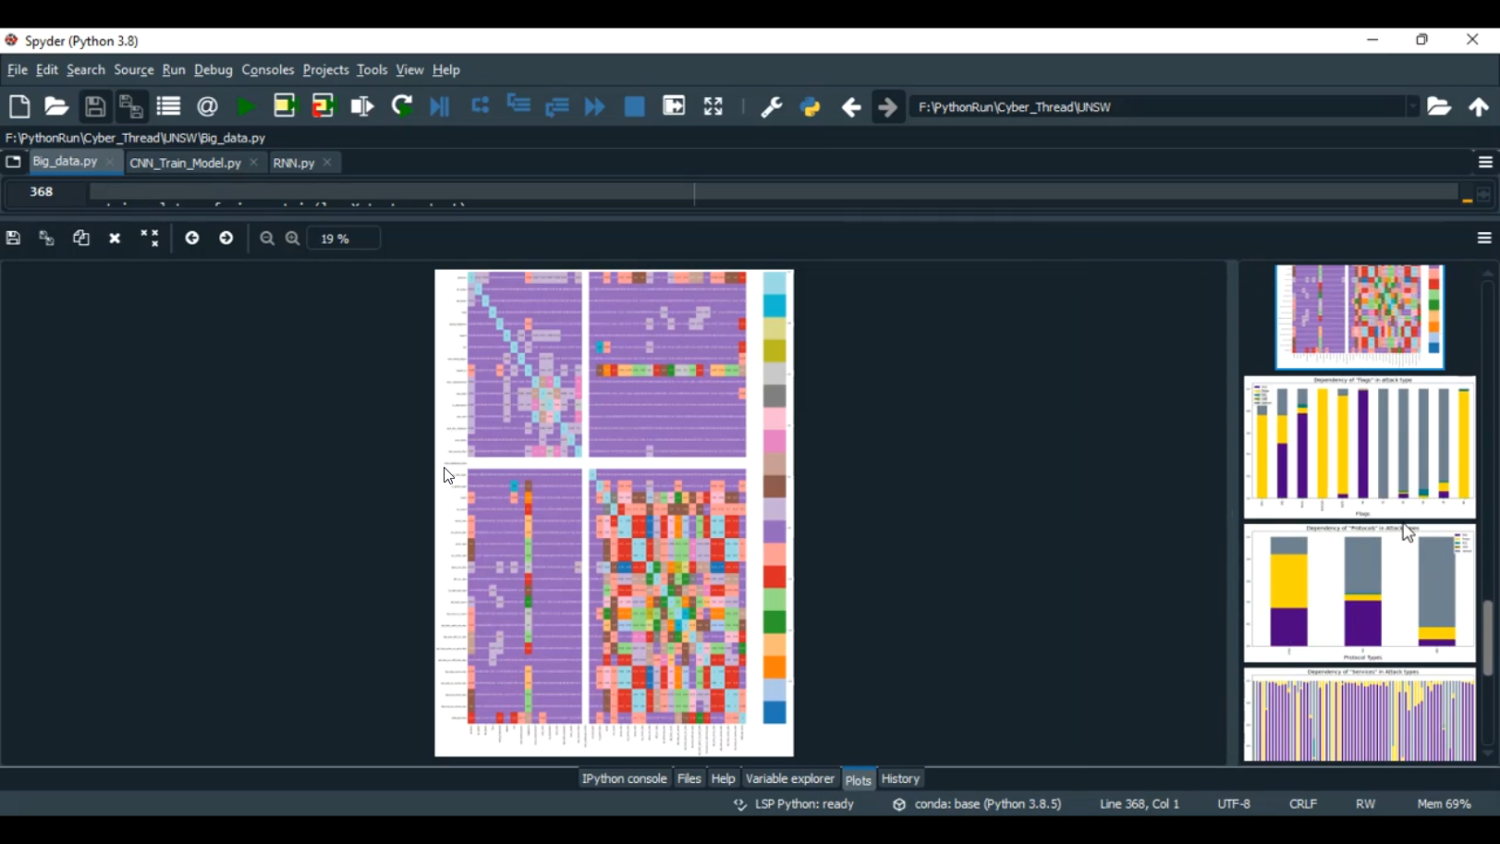Switch to the Variable explorer pane tab
This screenshot has height=844, width=1500.
(789, 779)
